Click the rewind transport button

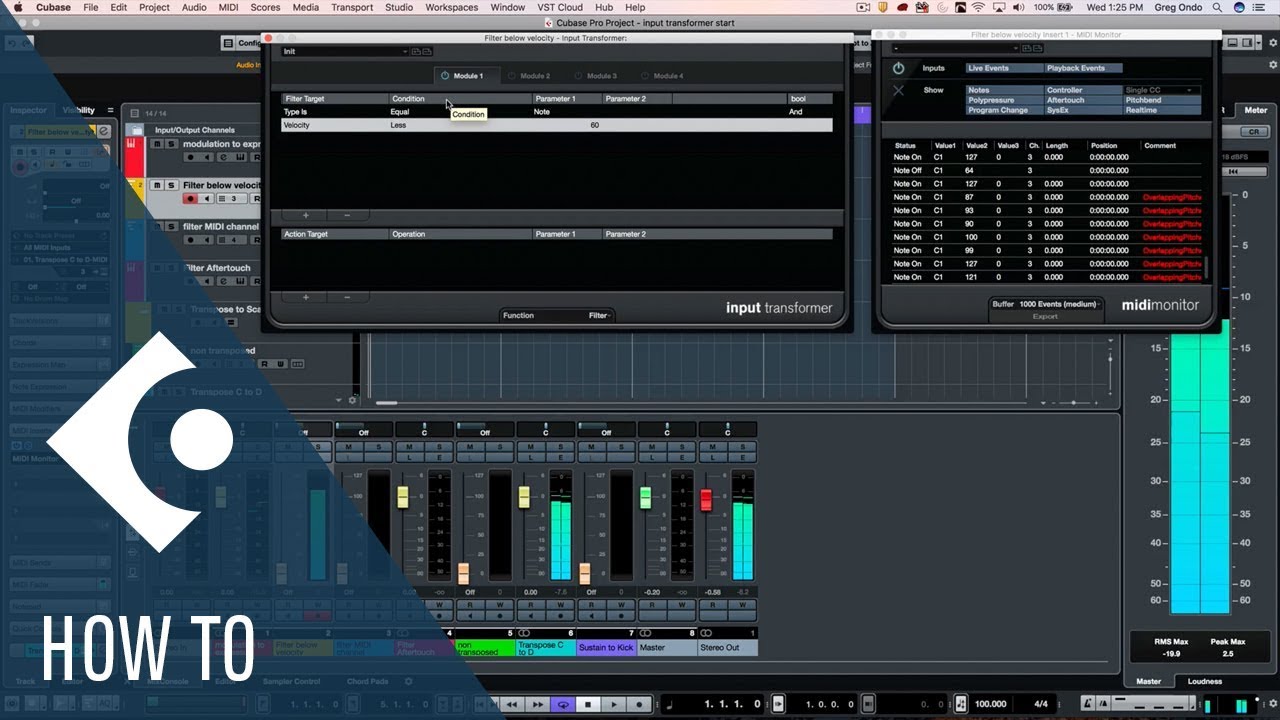pyautogui.click(x=512, y=704)
